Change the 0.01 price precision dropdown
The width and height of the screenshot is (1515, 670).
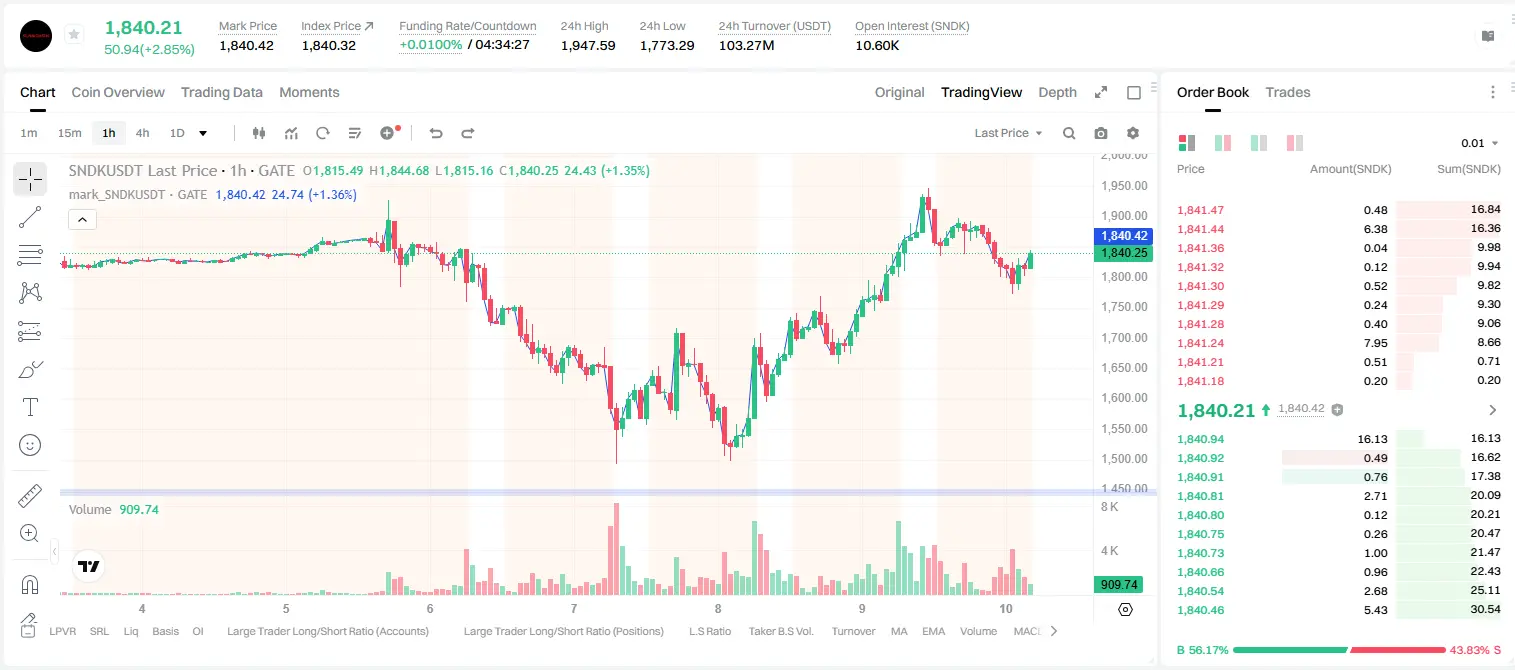coord(1480,143)
